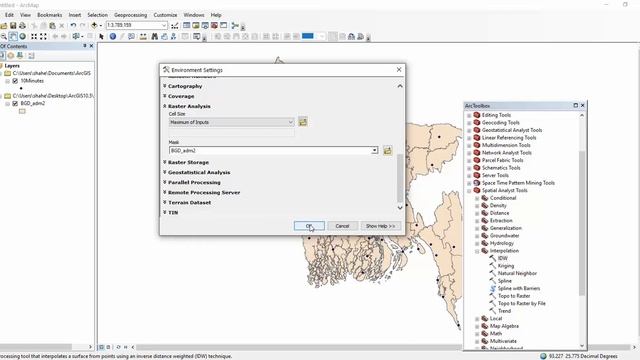Open the map scale dropdown
The height and width of the screenshot is (360, 640).
164,25
